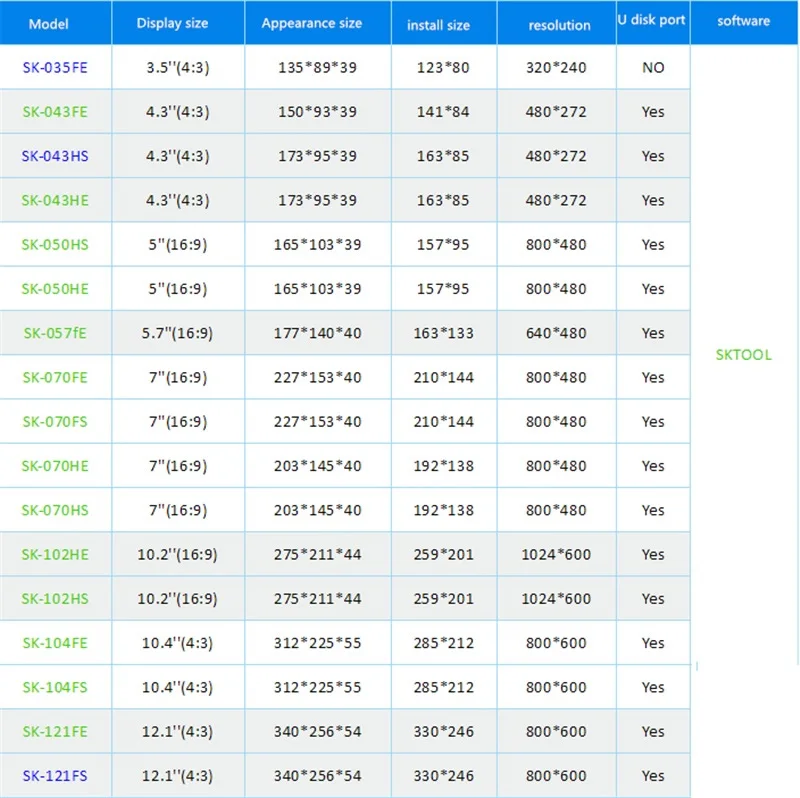Open the SK-121FS model link
Image resolution: width=800 pixels, height=798 pixels.
tap(55, 776)
